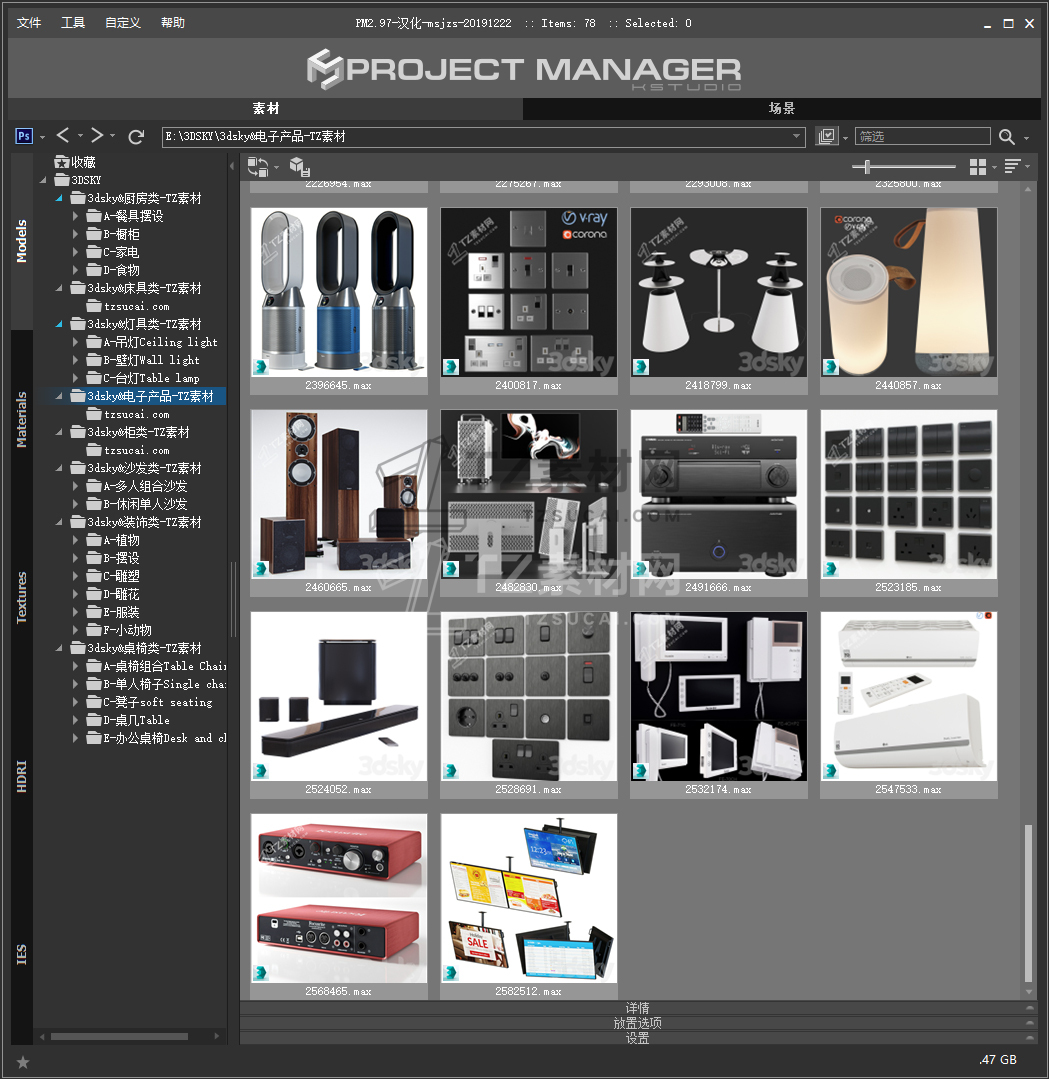Expand the 详情 details panel

tap(637, 1008)
